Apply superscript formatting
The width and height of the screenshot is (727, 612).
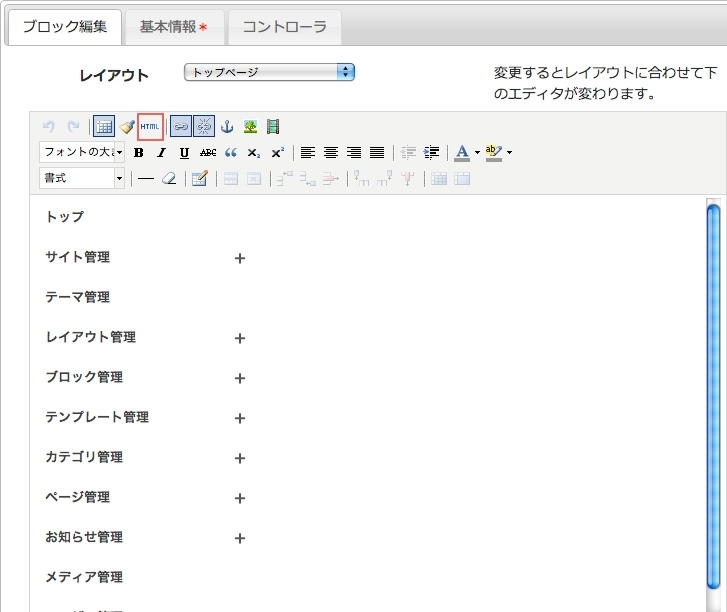coord(277,153)
